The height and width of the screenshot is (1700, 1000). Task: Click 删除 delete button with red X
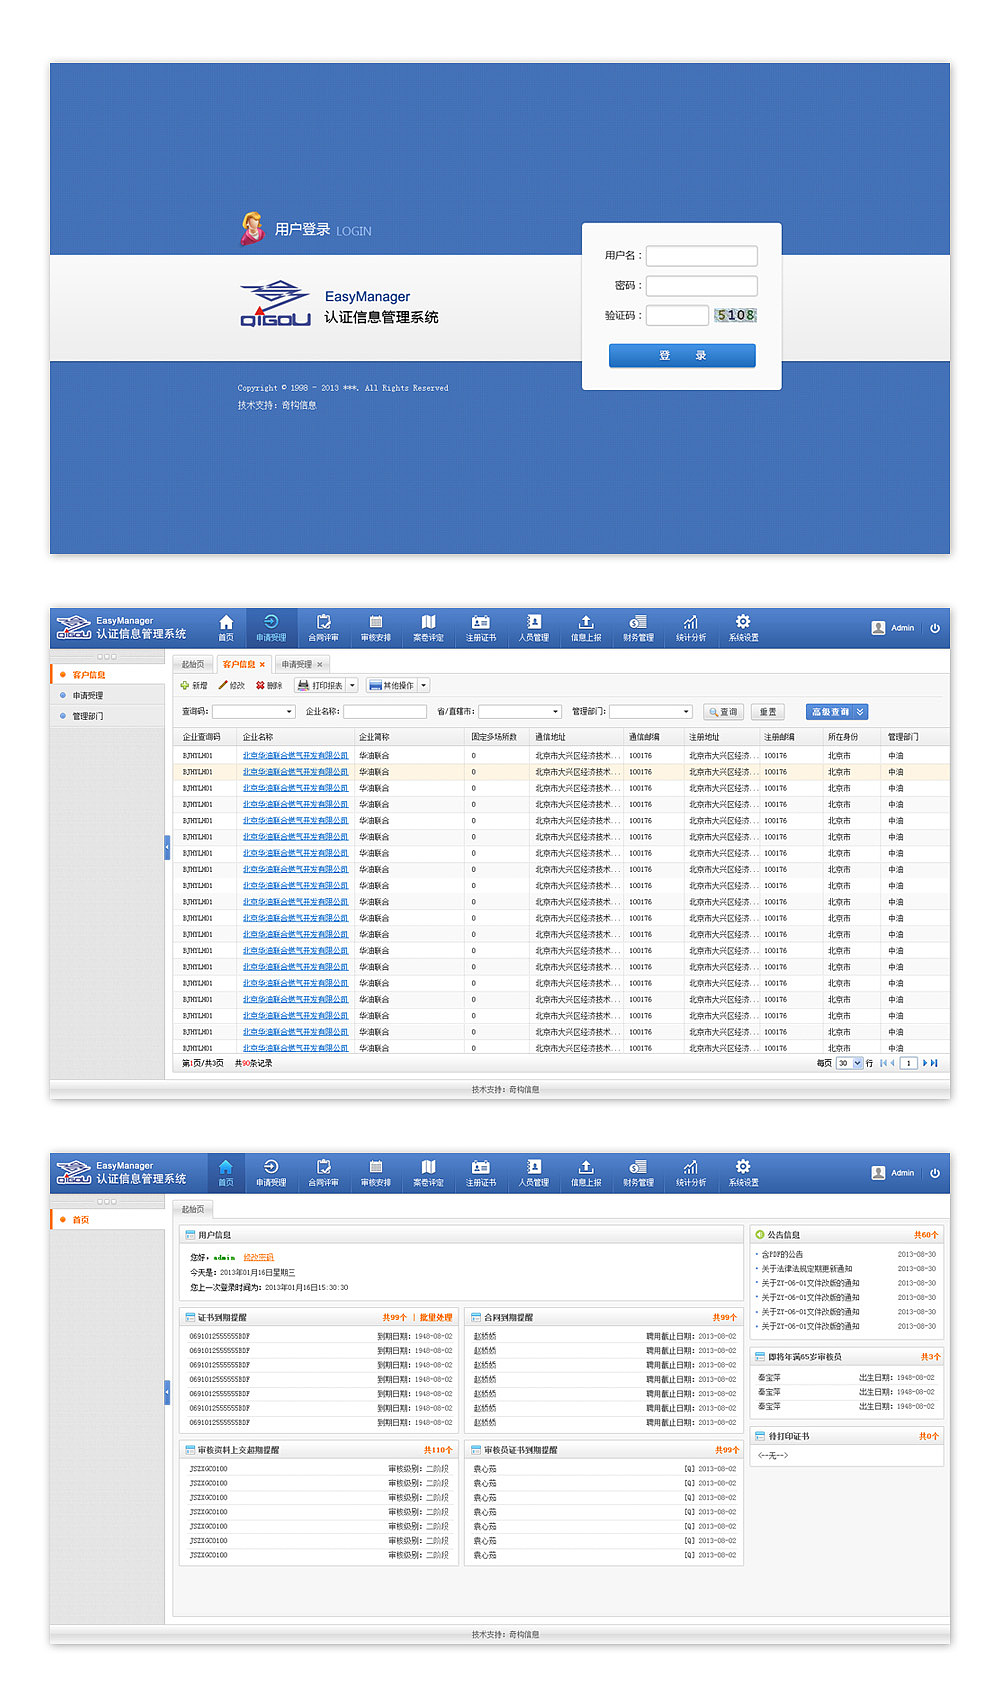[269, 686]
